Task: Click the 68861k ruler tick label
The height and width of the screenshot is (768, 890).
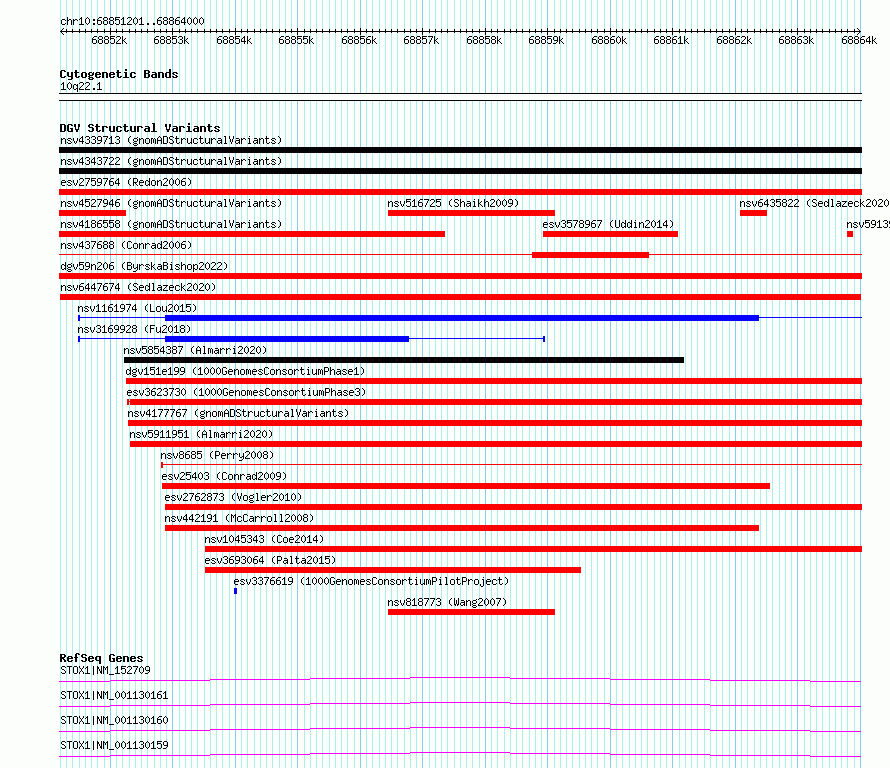Action: tap(671, 40)
